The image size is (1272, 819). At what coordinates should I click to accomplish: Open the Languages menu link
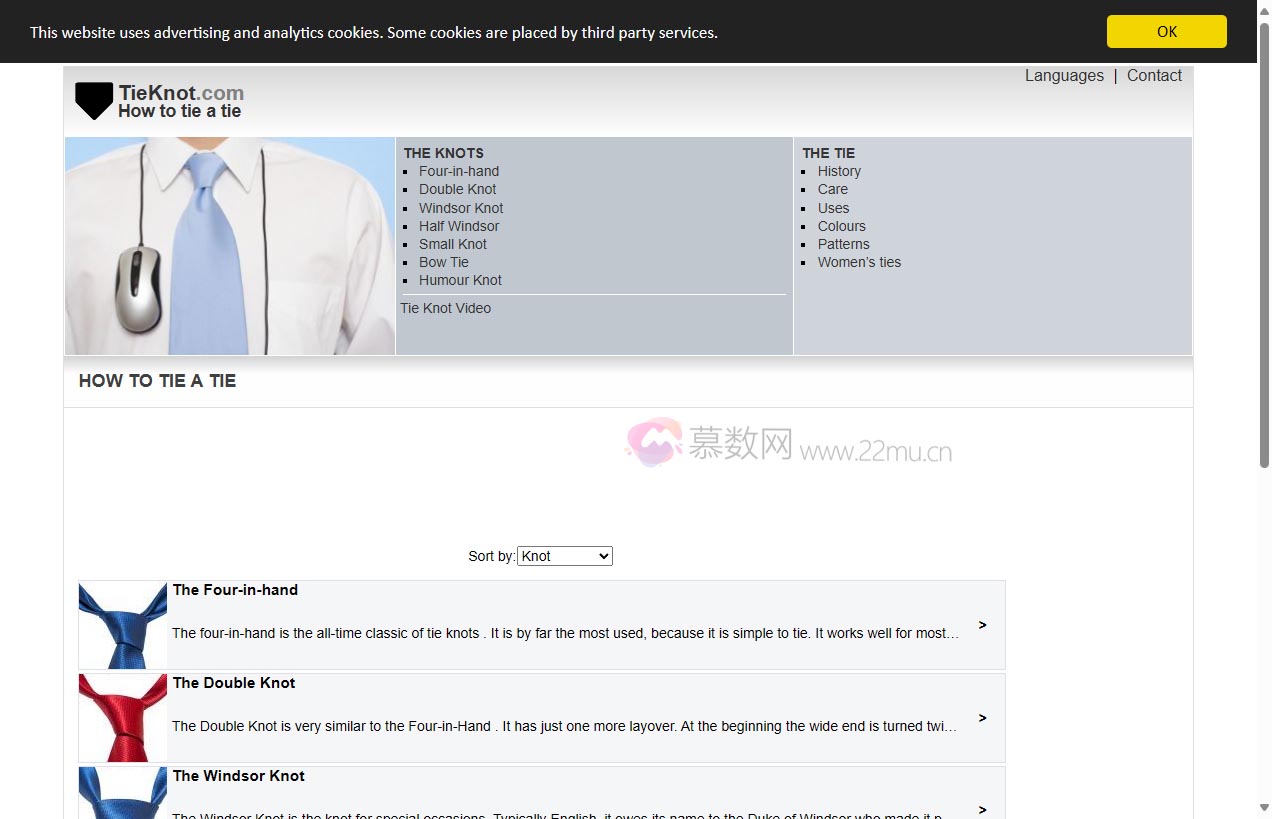coord(1064,76)
